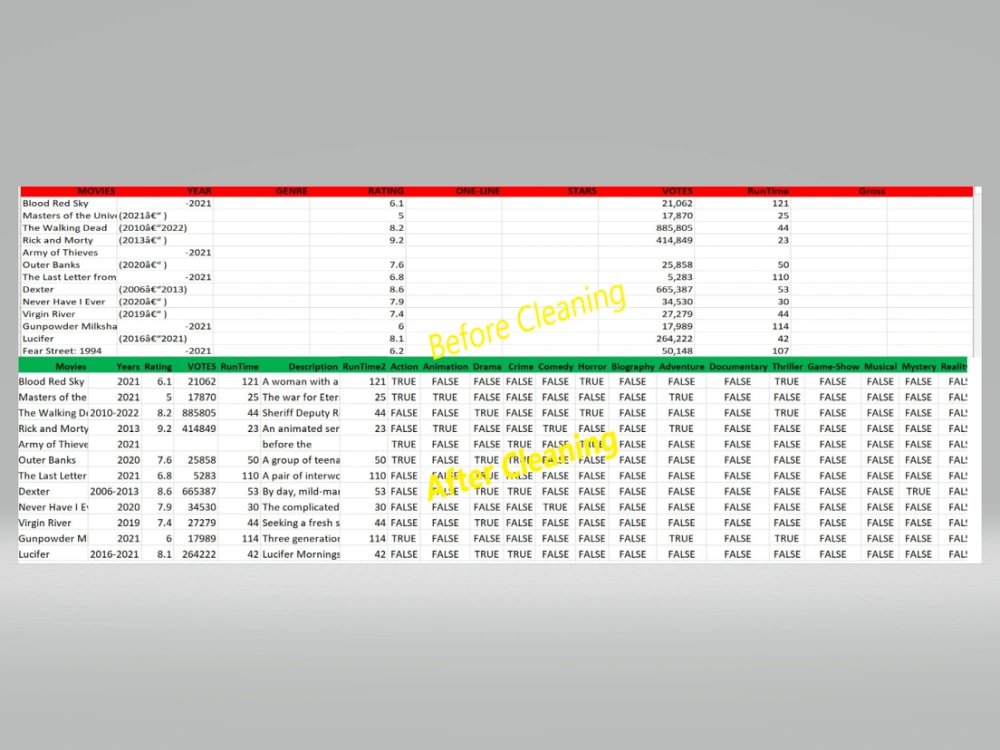1000x750 pixels.
Task: Select the runtime cell '107'
Action: (781, 351)
